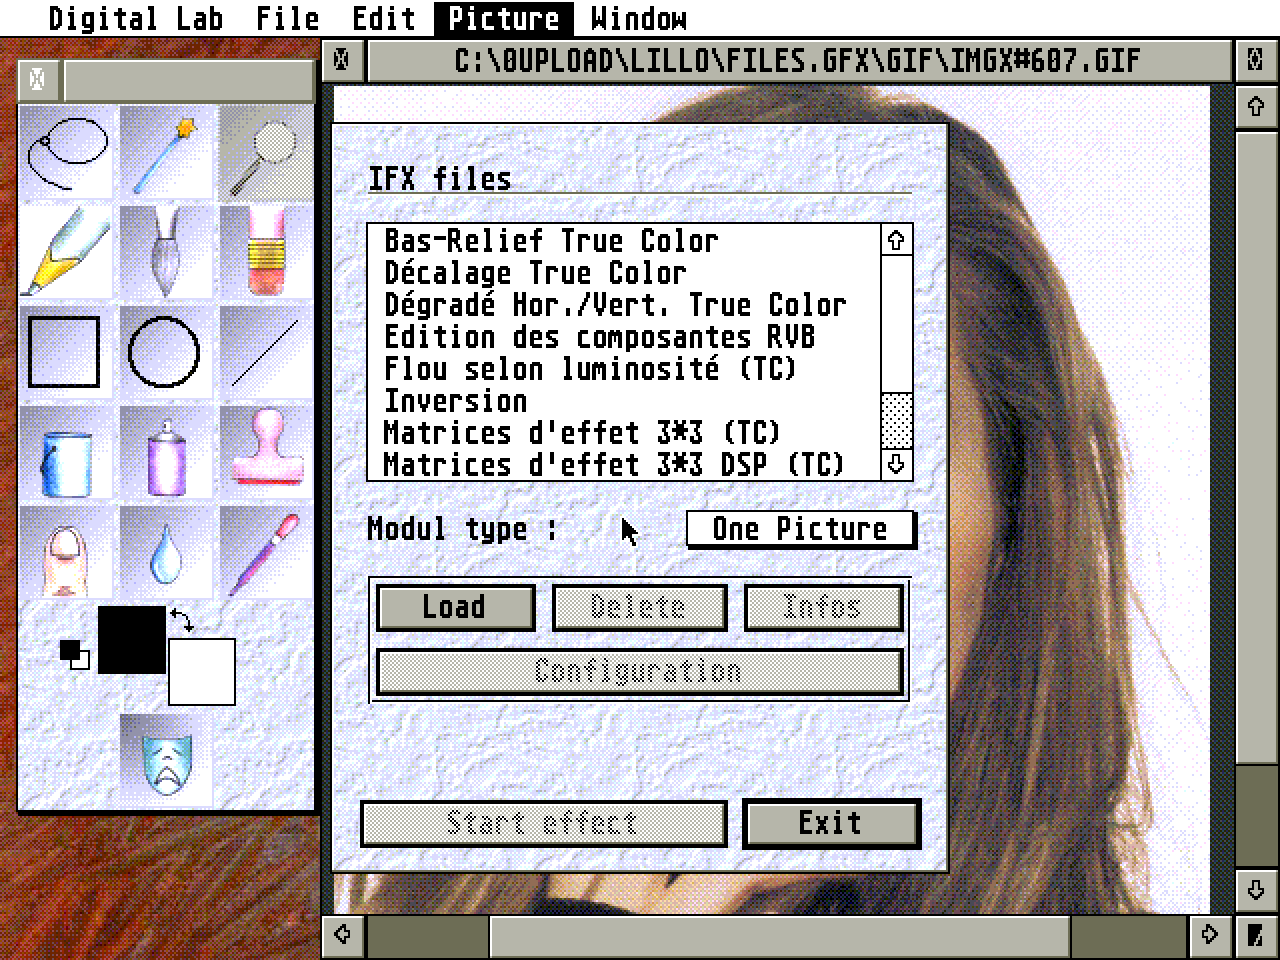Activate the Magnifier zoom tool
The height and width of the screenshot is (960, 1280).
tap(265, 150)
